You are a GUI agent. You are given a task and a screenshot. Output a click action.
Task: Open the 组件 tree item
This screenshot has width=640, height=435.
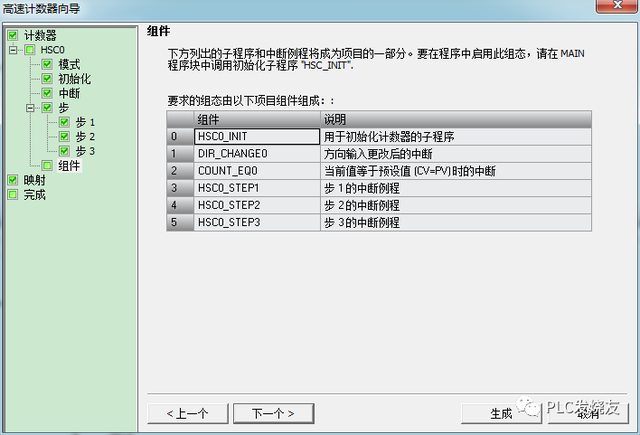click(69, 165)
